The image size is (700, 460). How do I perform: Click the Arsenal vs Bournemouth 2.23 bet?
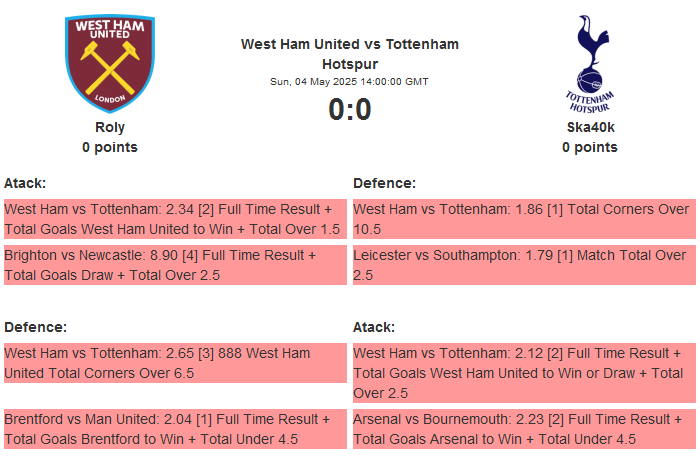click(523, 429)
